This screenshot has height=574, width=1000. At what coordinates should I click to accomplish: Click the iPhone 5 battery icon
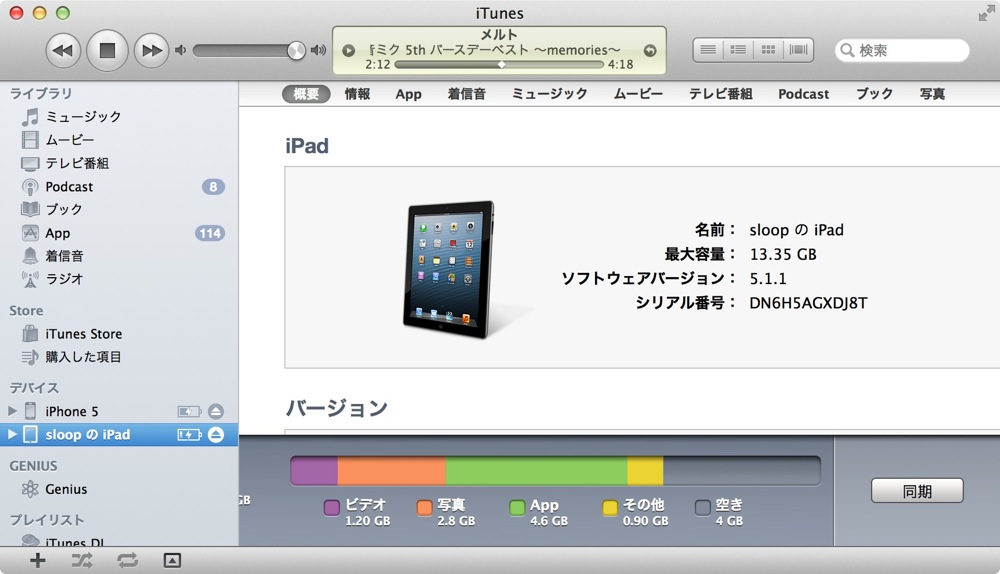(189, 411)
